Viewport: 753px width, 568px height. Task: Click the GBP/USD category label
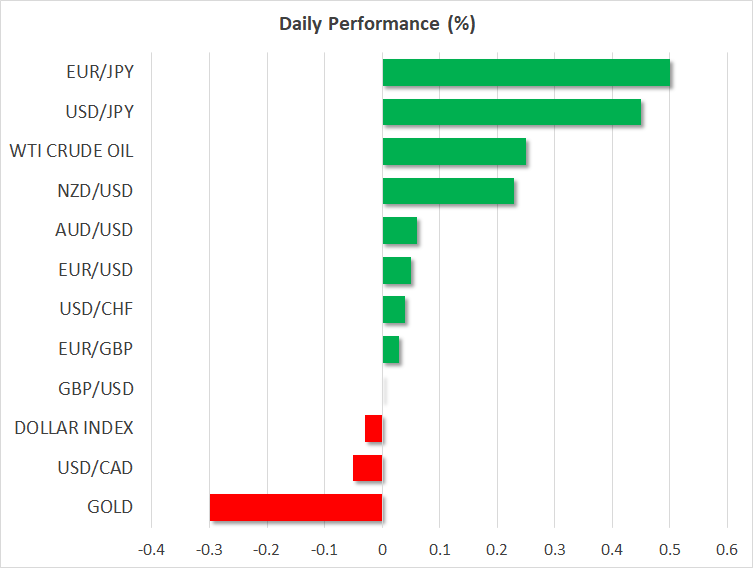click(x=95, y=388)
